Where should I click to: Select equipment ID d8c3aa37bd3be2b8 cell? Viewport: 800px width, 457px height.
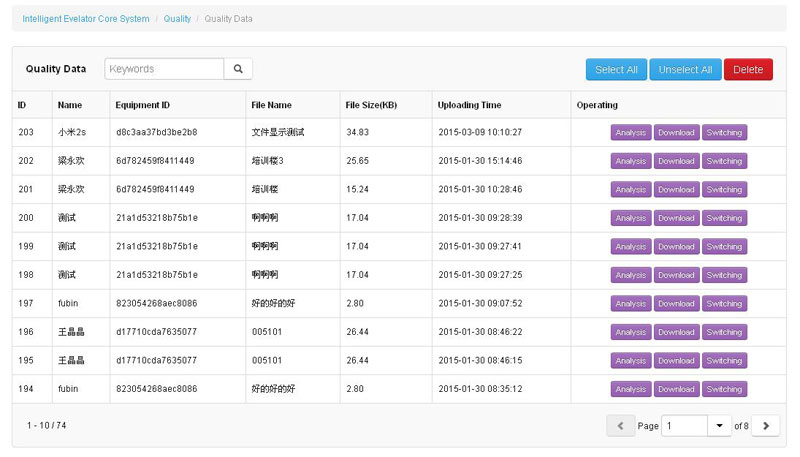pyautogui.click(x=178, y=133)
